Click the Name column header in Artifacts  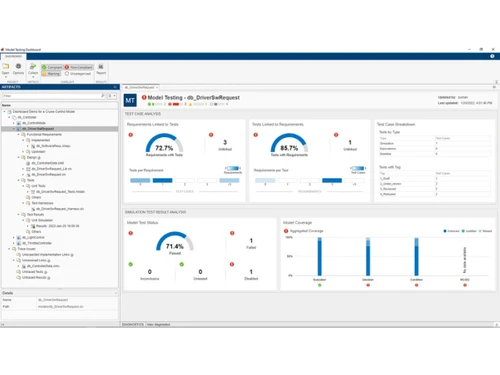pyautogui.click(x=60, y=105)
